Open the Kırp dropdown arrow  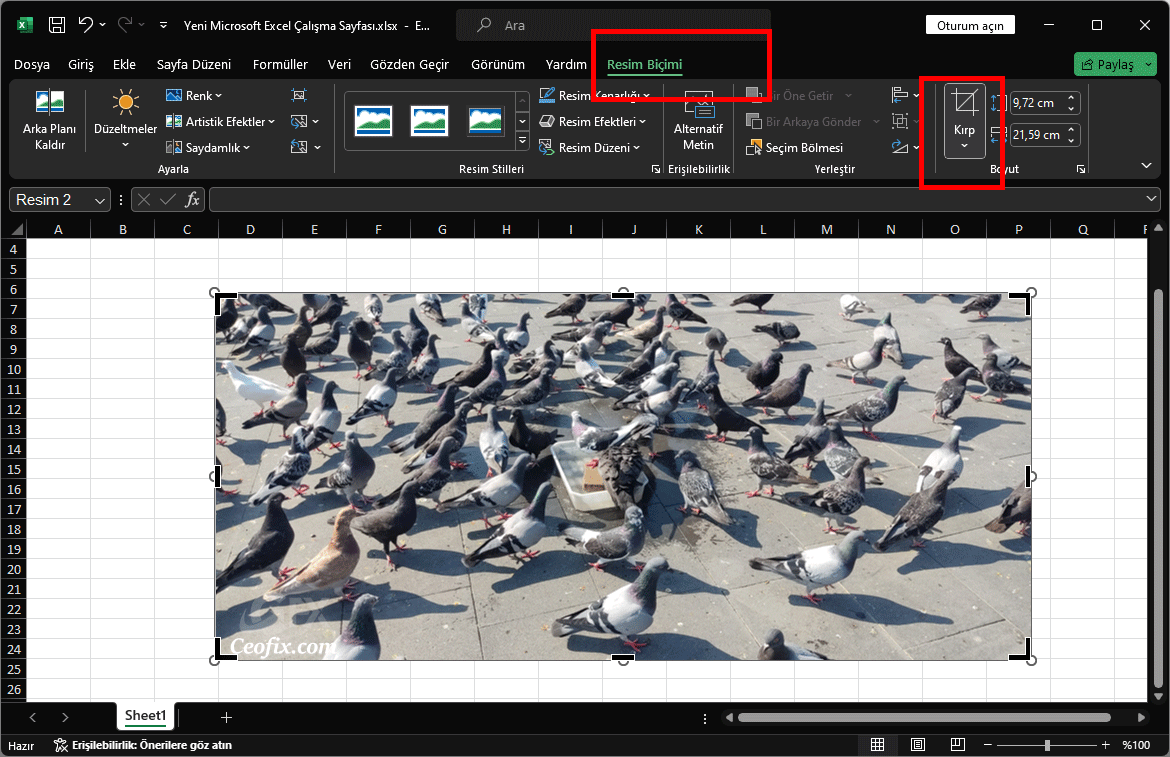[965, 147]
